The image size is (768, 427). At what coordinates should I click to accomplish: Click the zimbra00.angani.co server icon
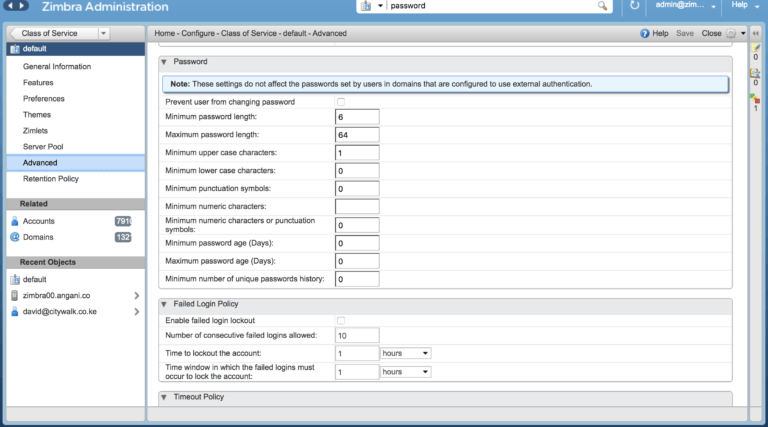pyautogui.click(x=15, y=296)
